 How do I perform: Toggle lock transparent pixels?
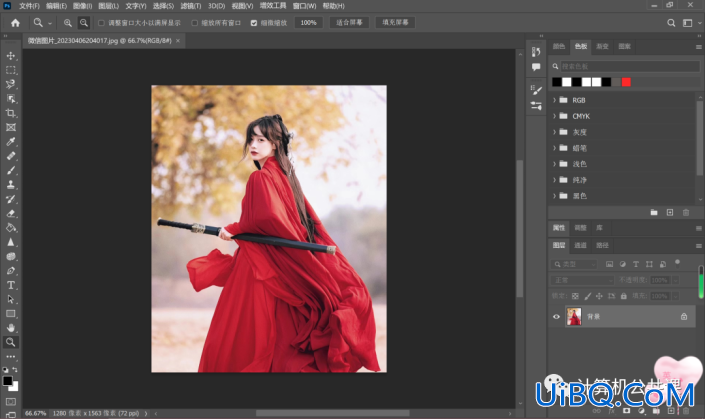point(575,296)
